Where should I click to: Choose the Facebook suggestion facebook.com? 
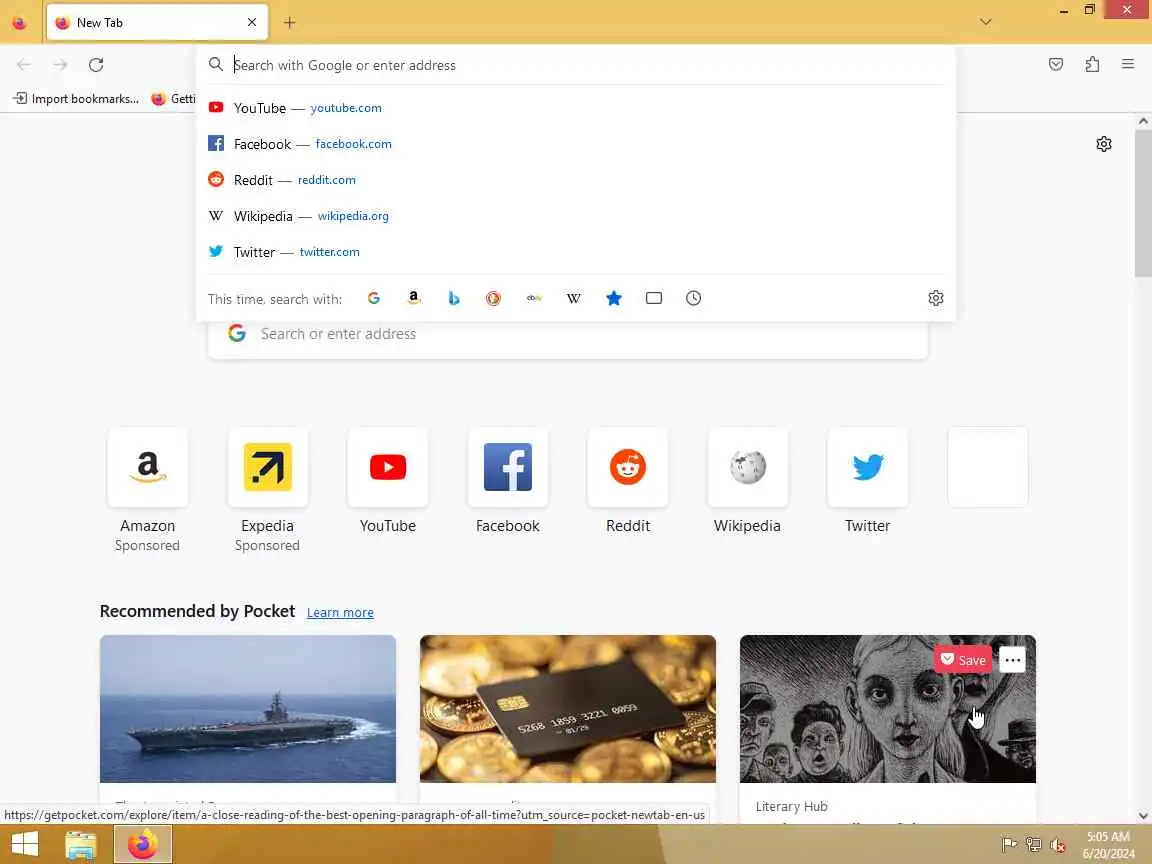point(576,144)
